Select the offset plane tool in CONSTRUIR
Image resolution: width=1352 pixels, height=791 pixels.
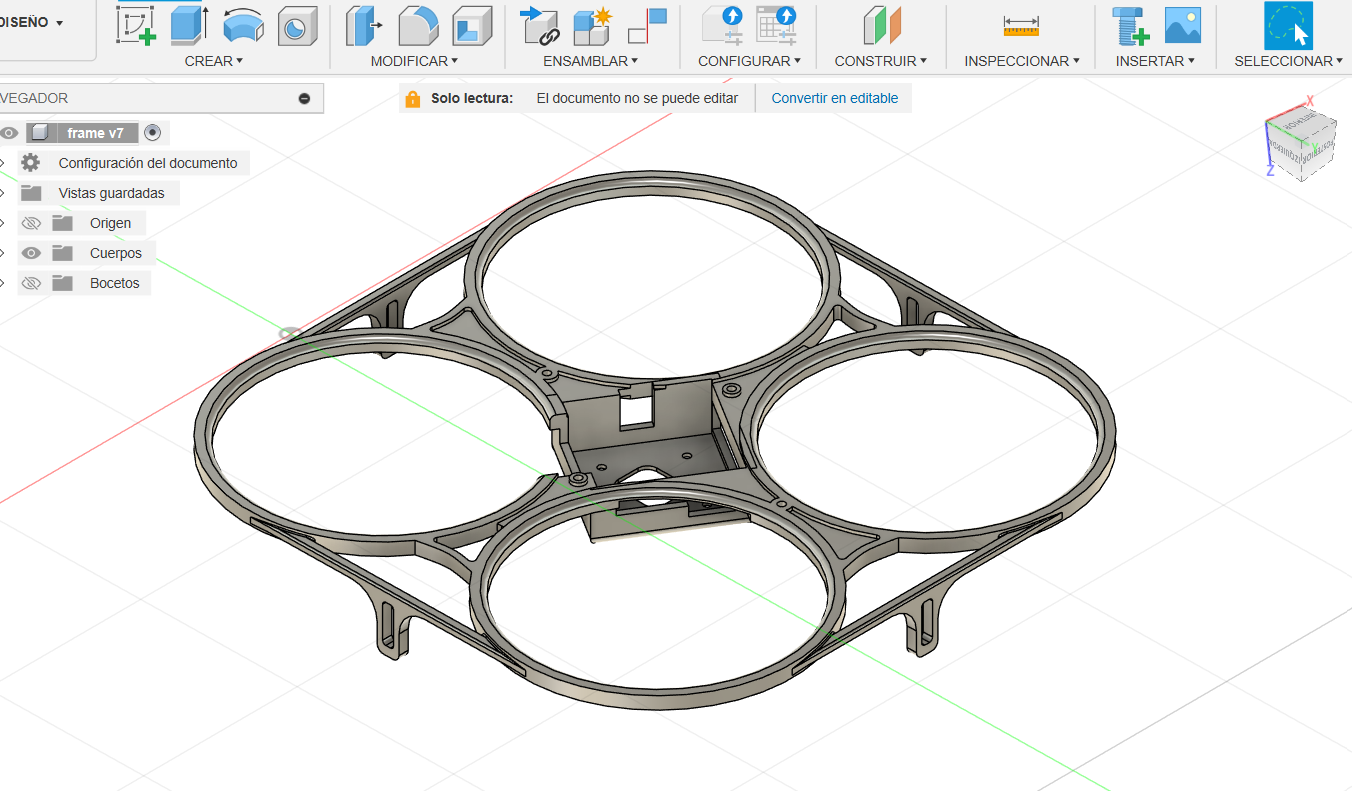pyautogui.click(x=881, y=25)
